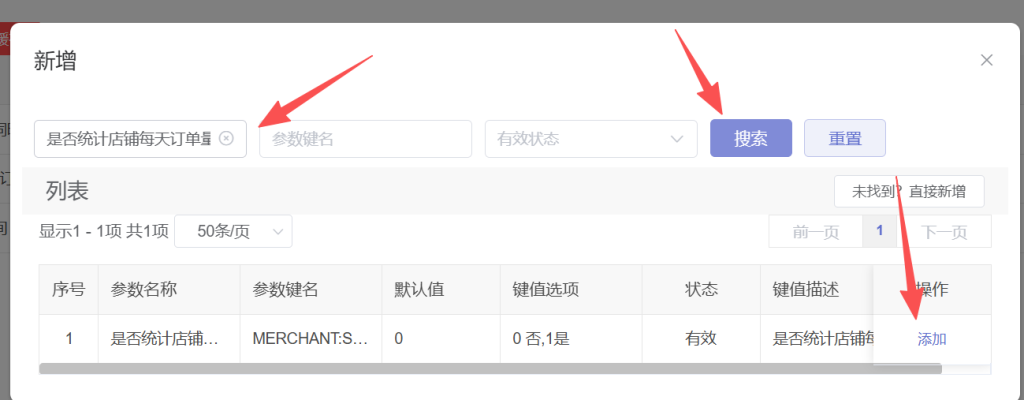Close the 新增 dialog with the X icon
This screenshot has width=1024, height=400.
click(x=986, y=60)
